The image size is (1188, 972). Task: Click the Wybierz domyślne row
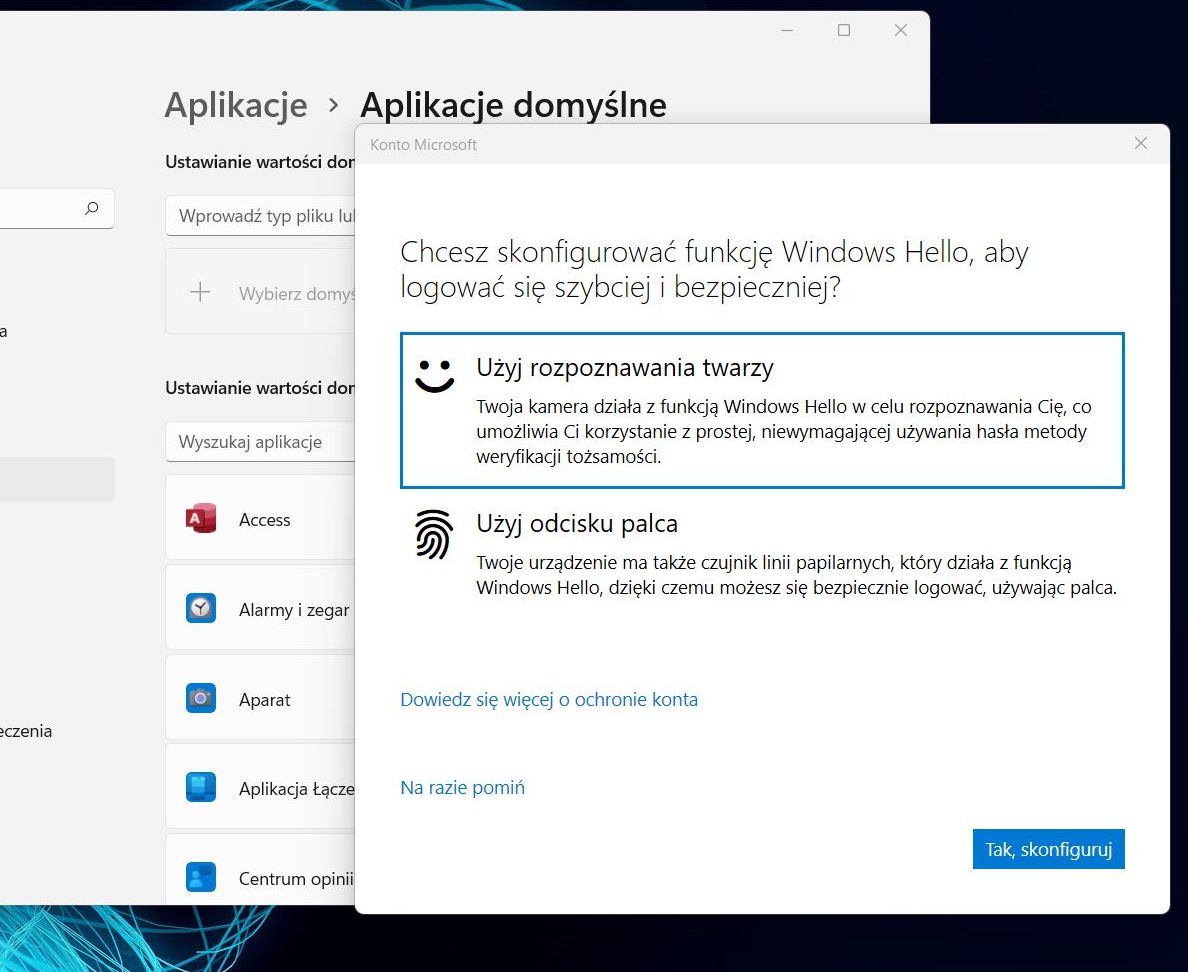click(x=260, y=292)
